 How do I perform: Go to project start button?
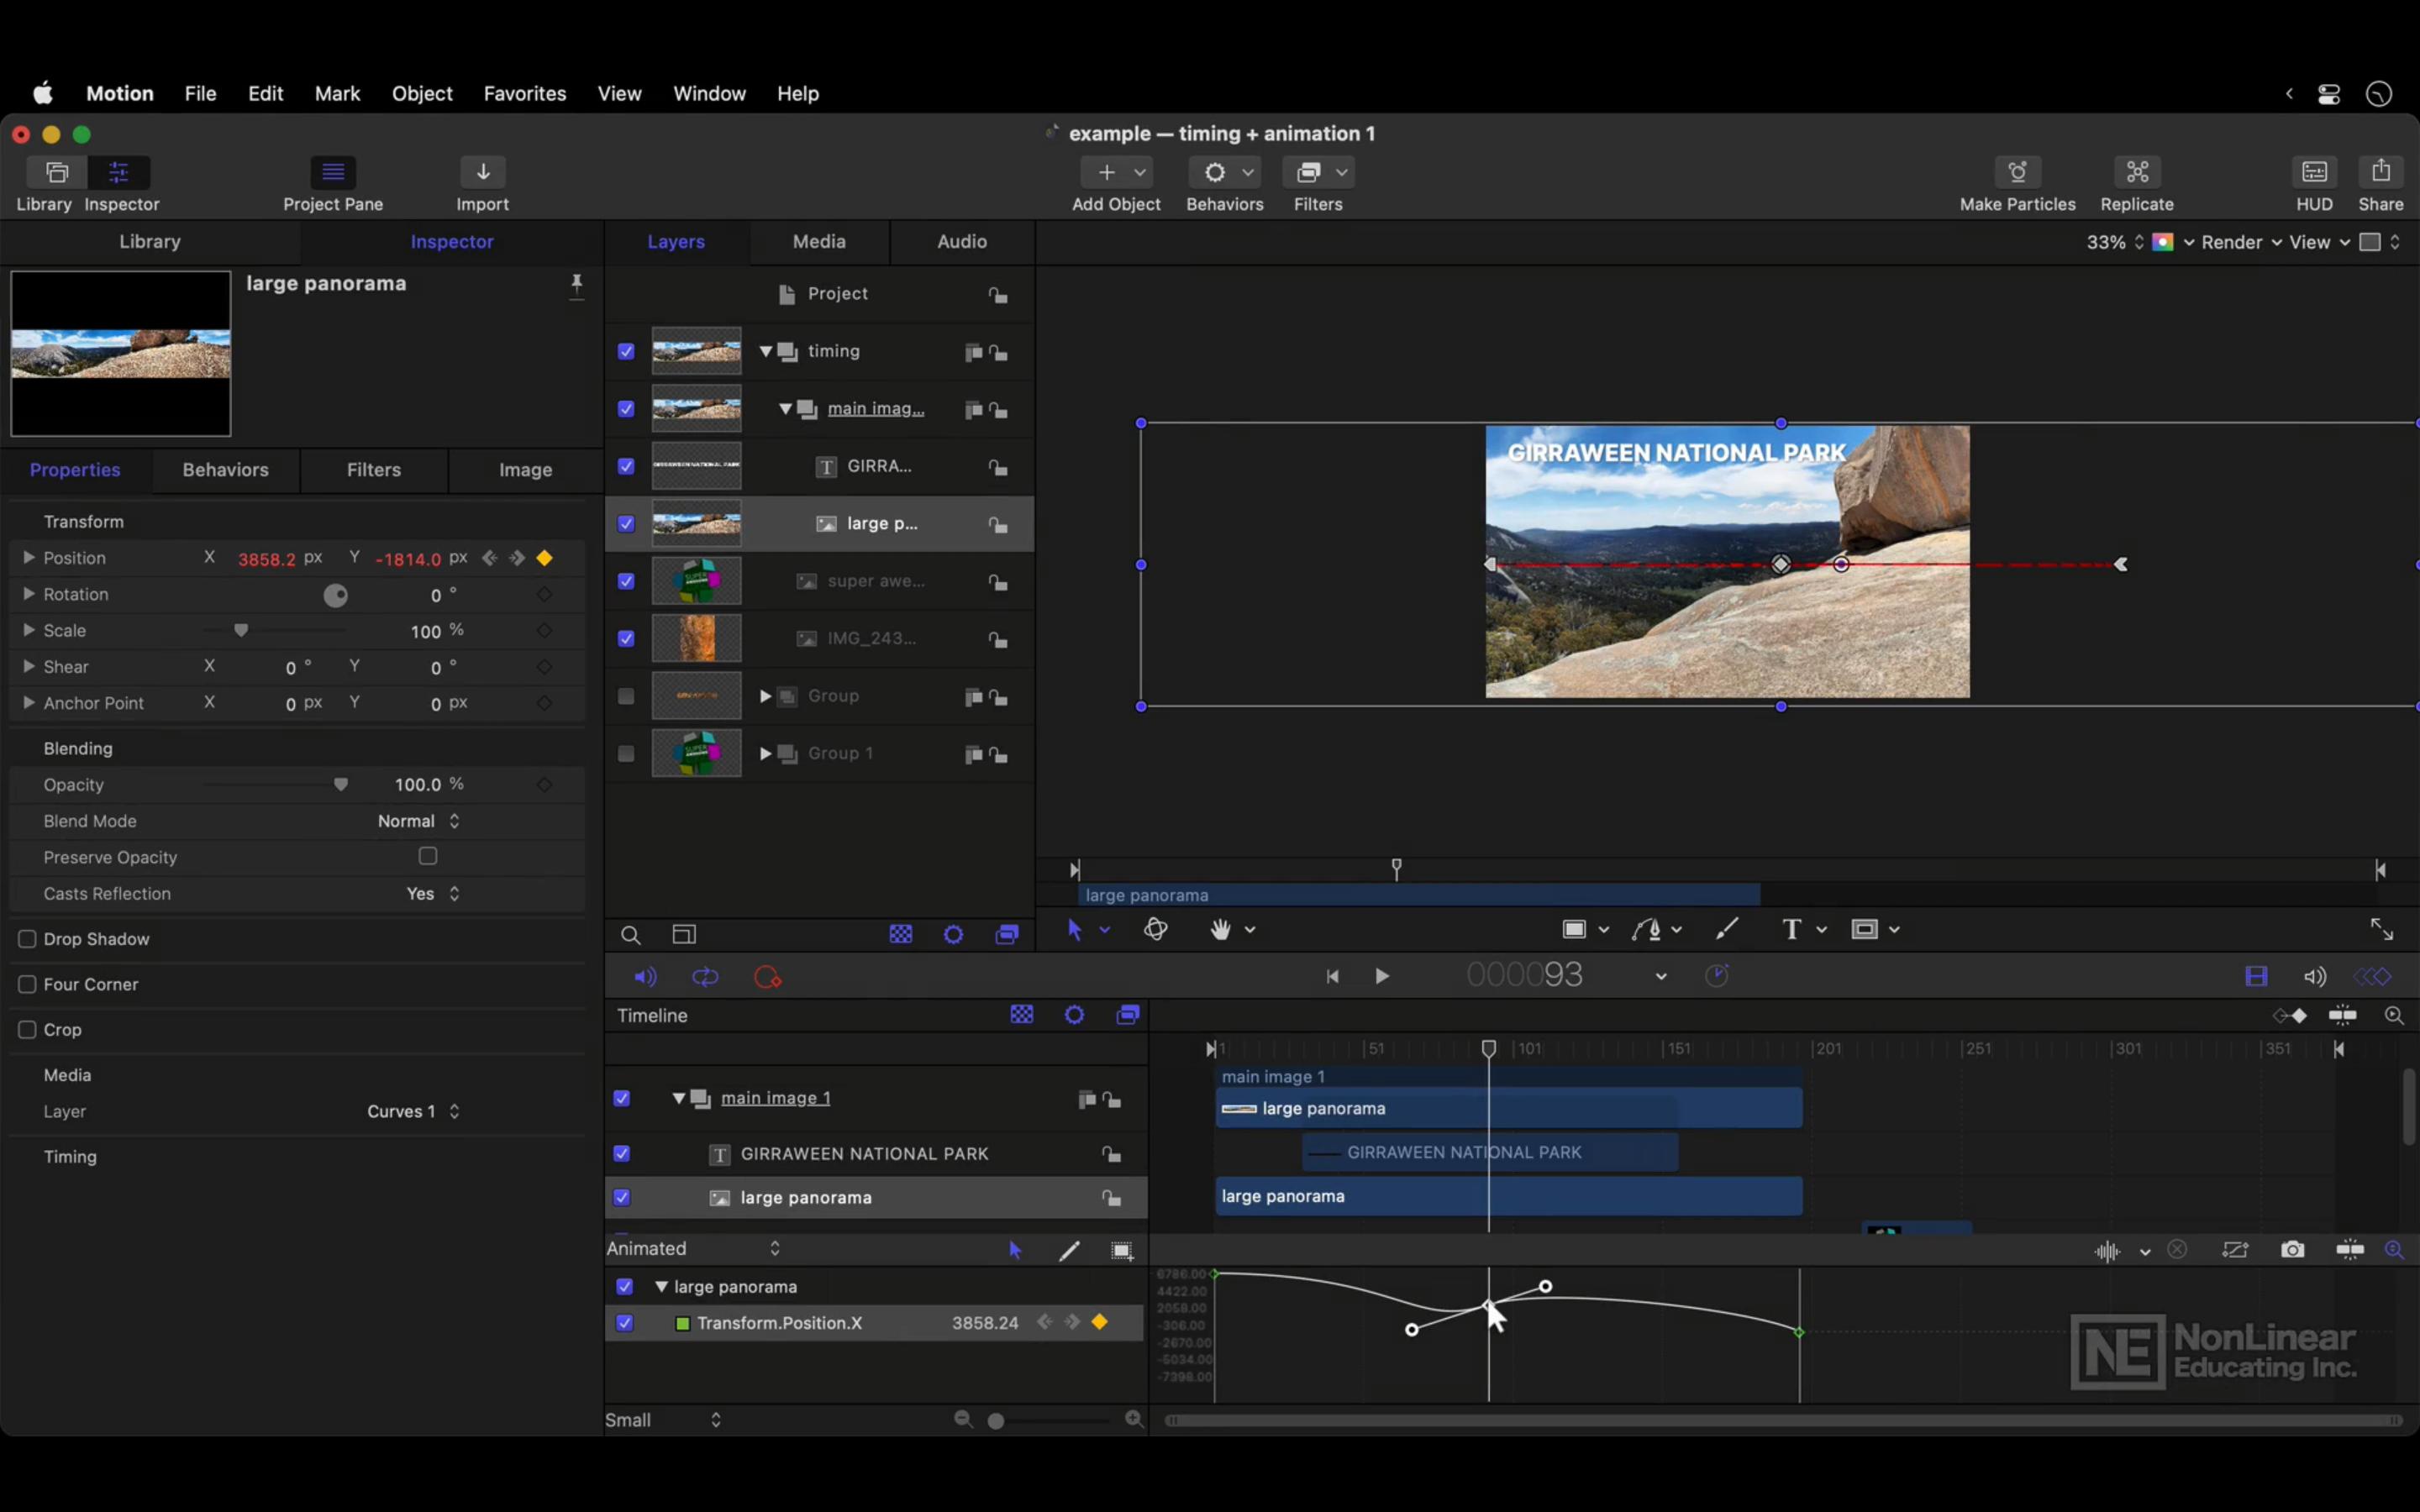coord(1332,977)
